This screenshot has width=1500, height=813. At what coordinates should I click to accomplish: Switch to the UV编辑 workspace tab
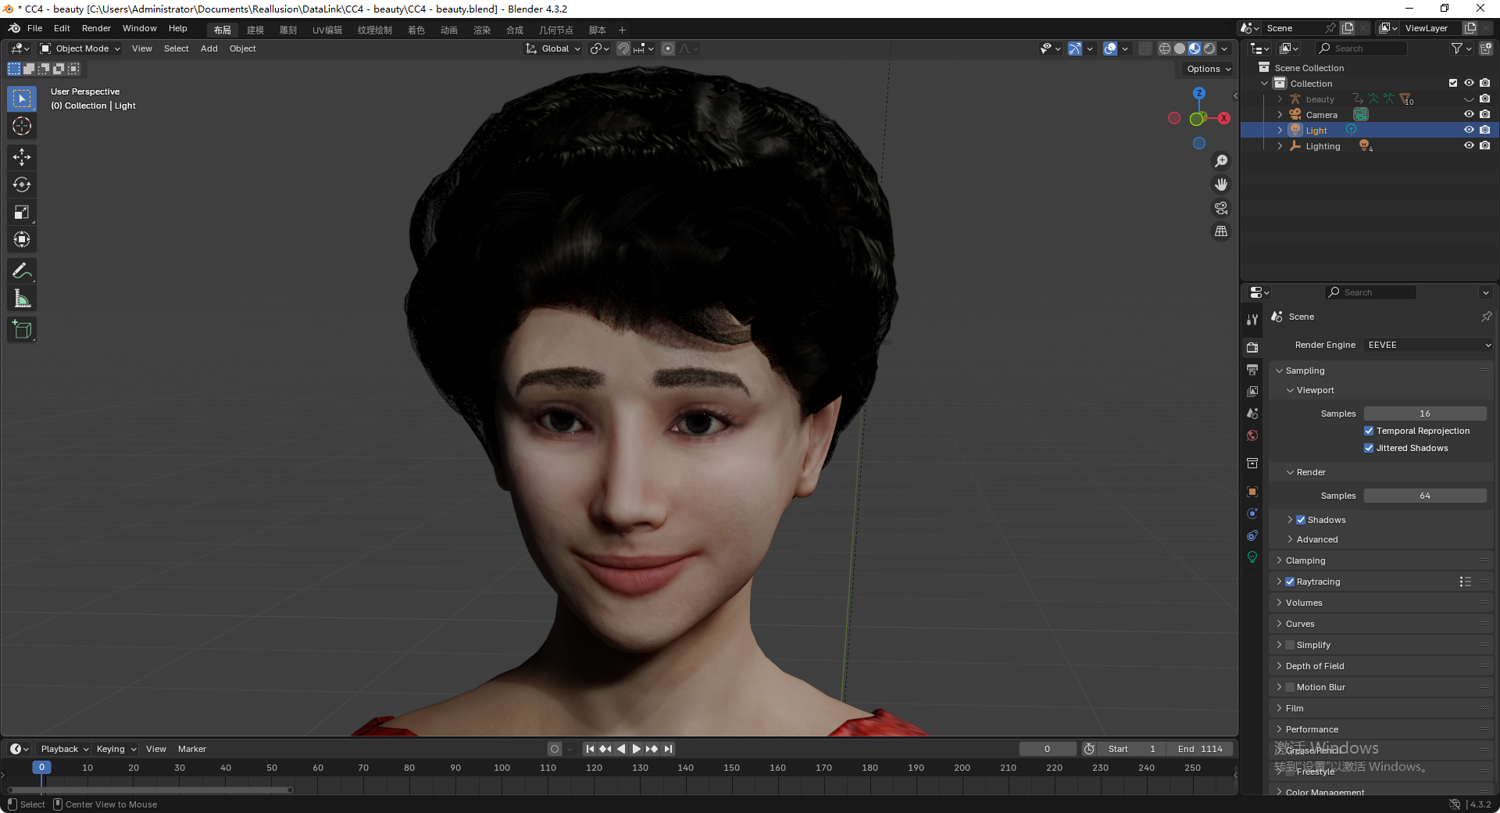[x=327, y=30]
